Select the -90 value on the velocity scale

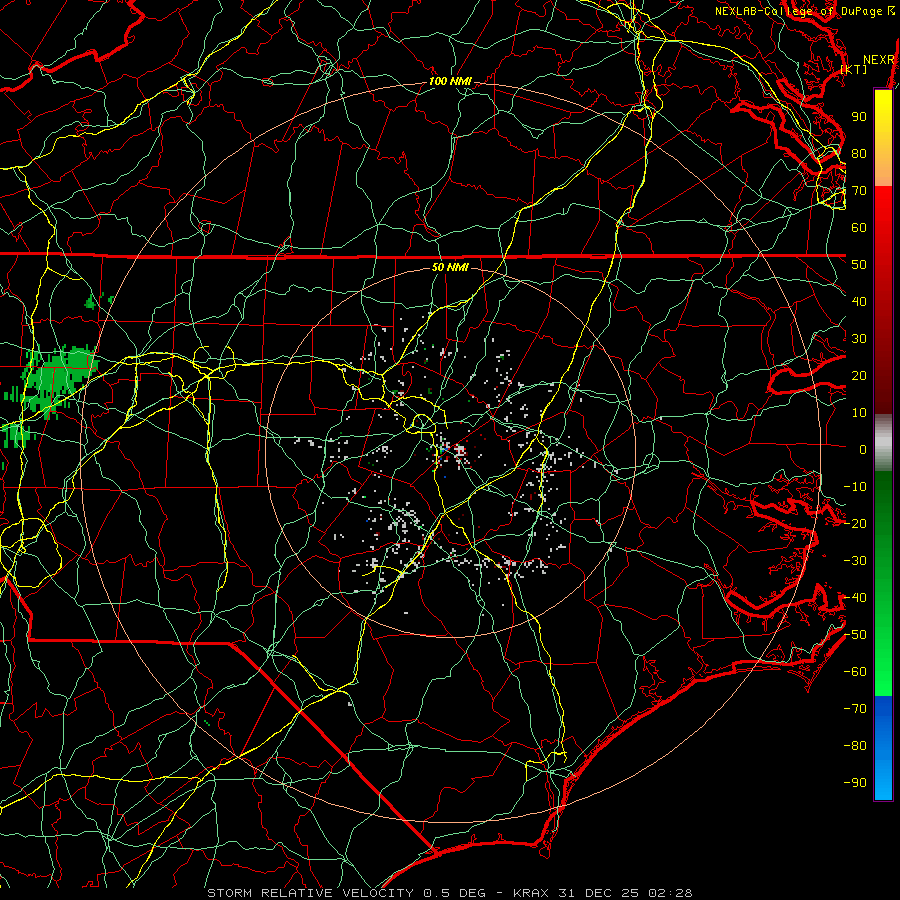coord(855,783)
